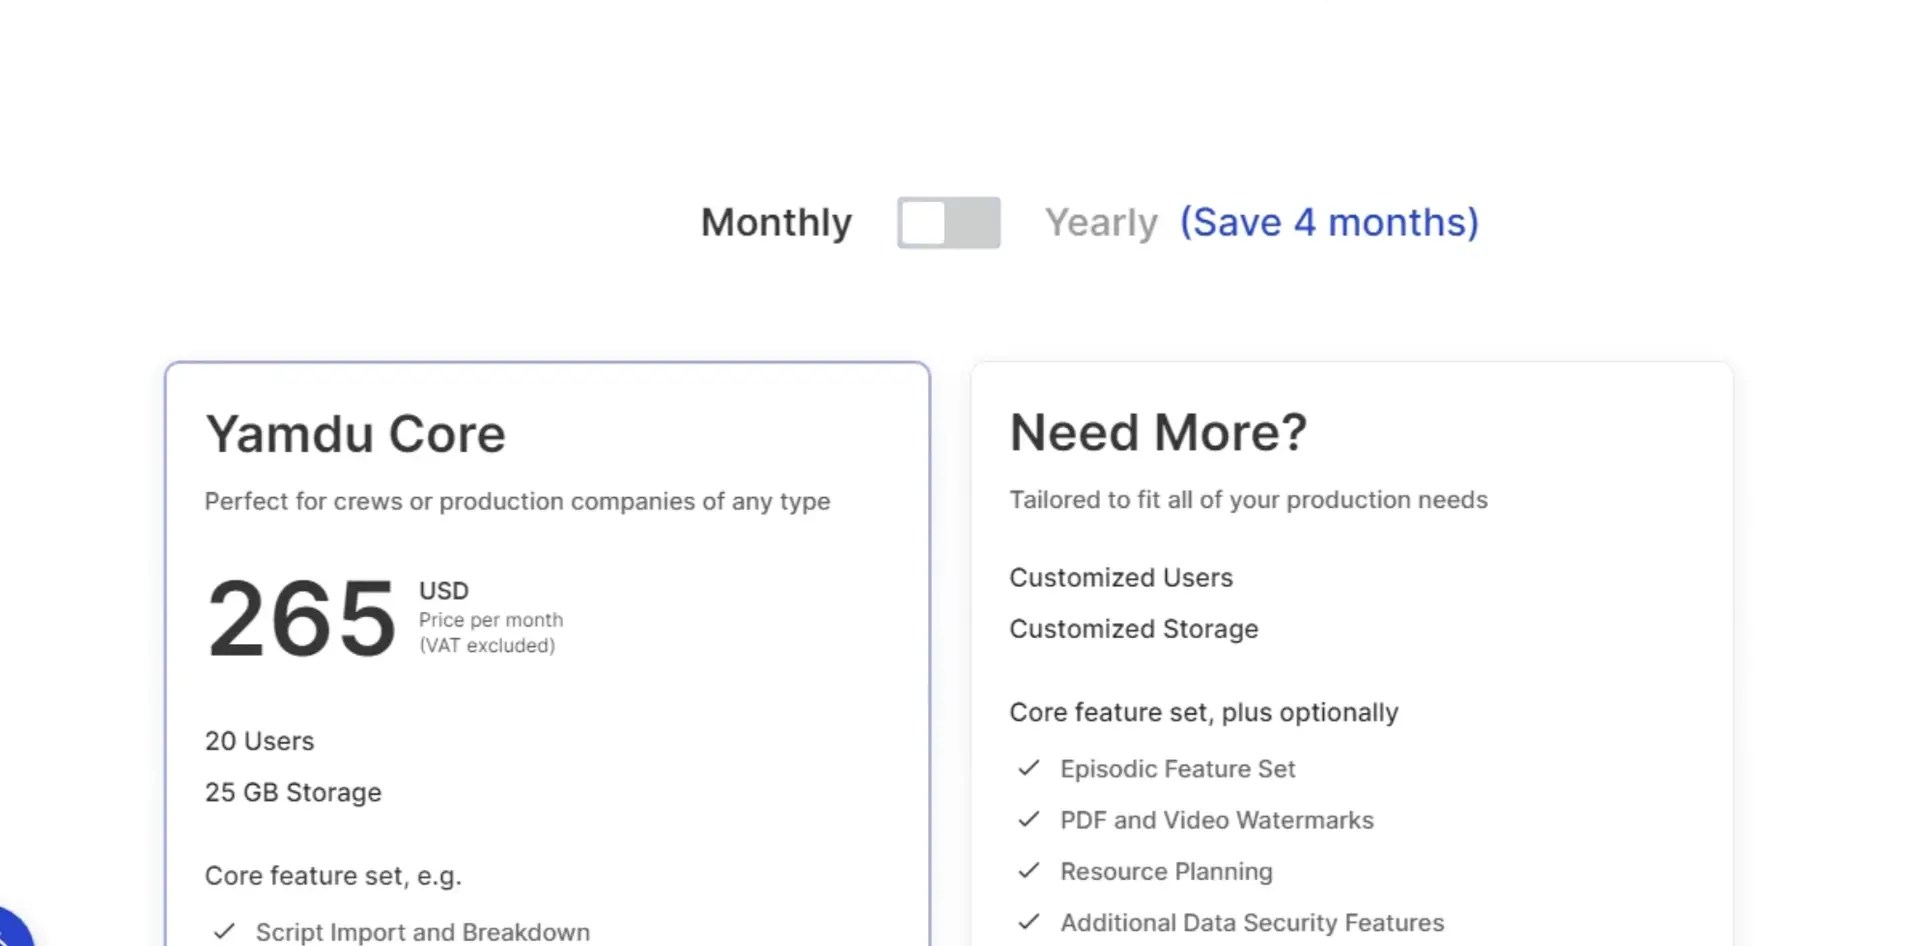Click the Episodic Feature Set list item
The width and height of the screenshot is (1920, 946).
(x=1177, y=769)
